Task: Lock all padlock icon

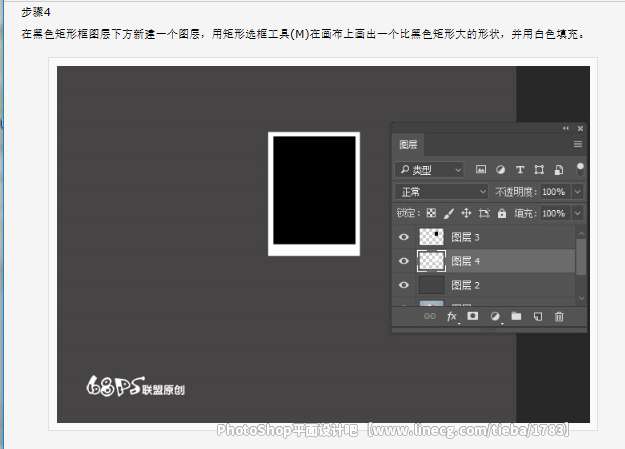Action: [502, 213]
